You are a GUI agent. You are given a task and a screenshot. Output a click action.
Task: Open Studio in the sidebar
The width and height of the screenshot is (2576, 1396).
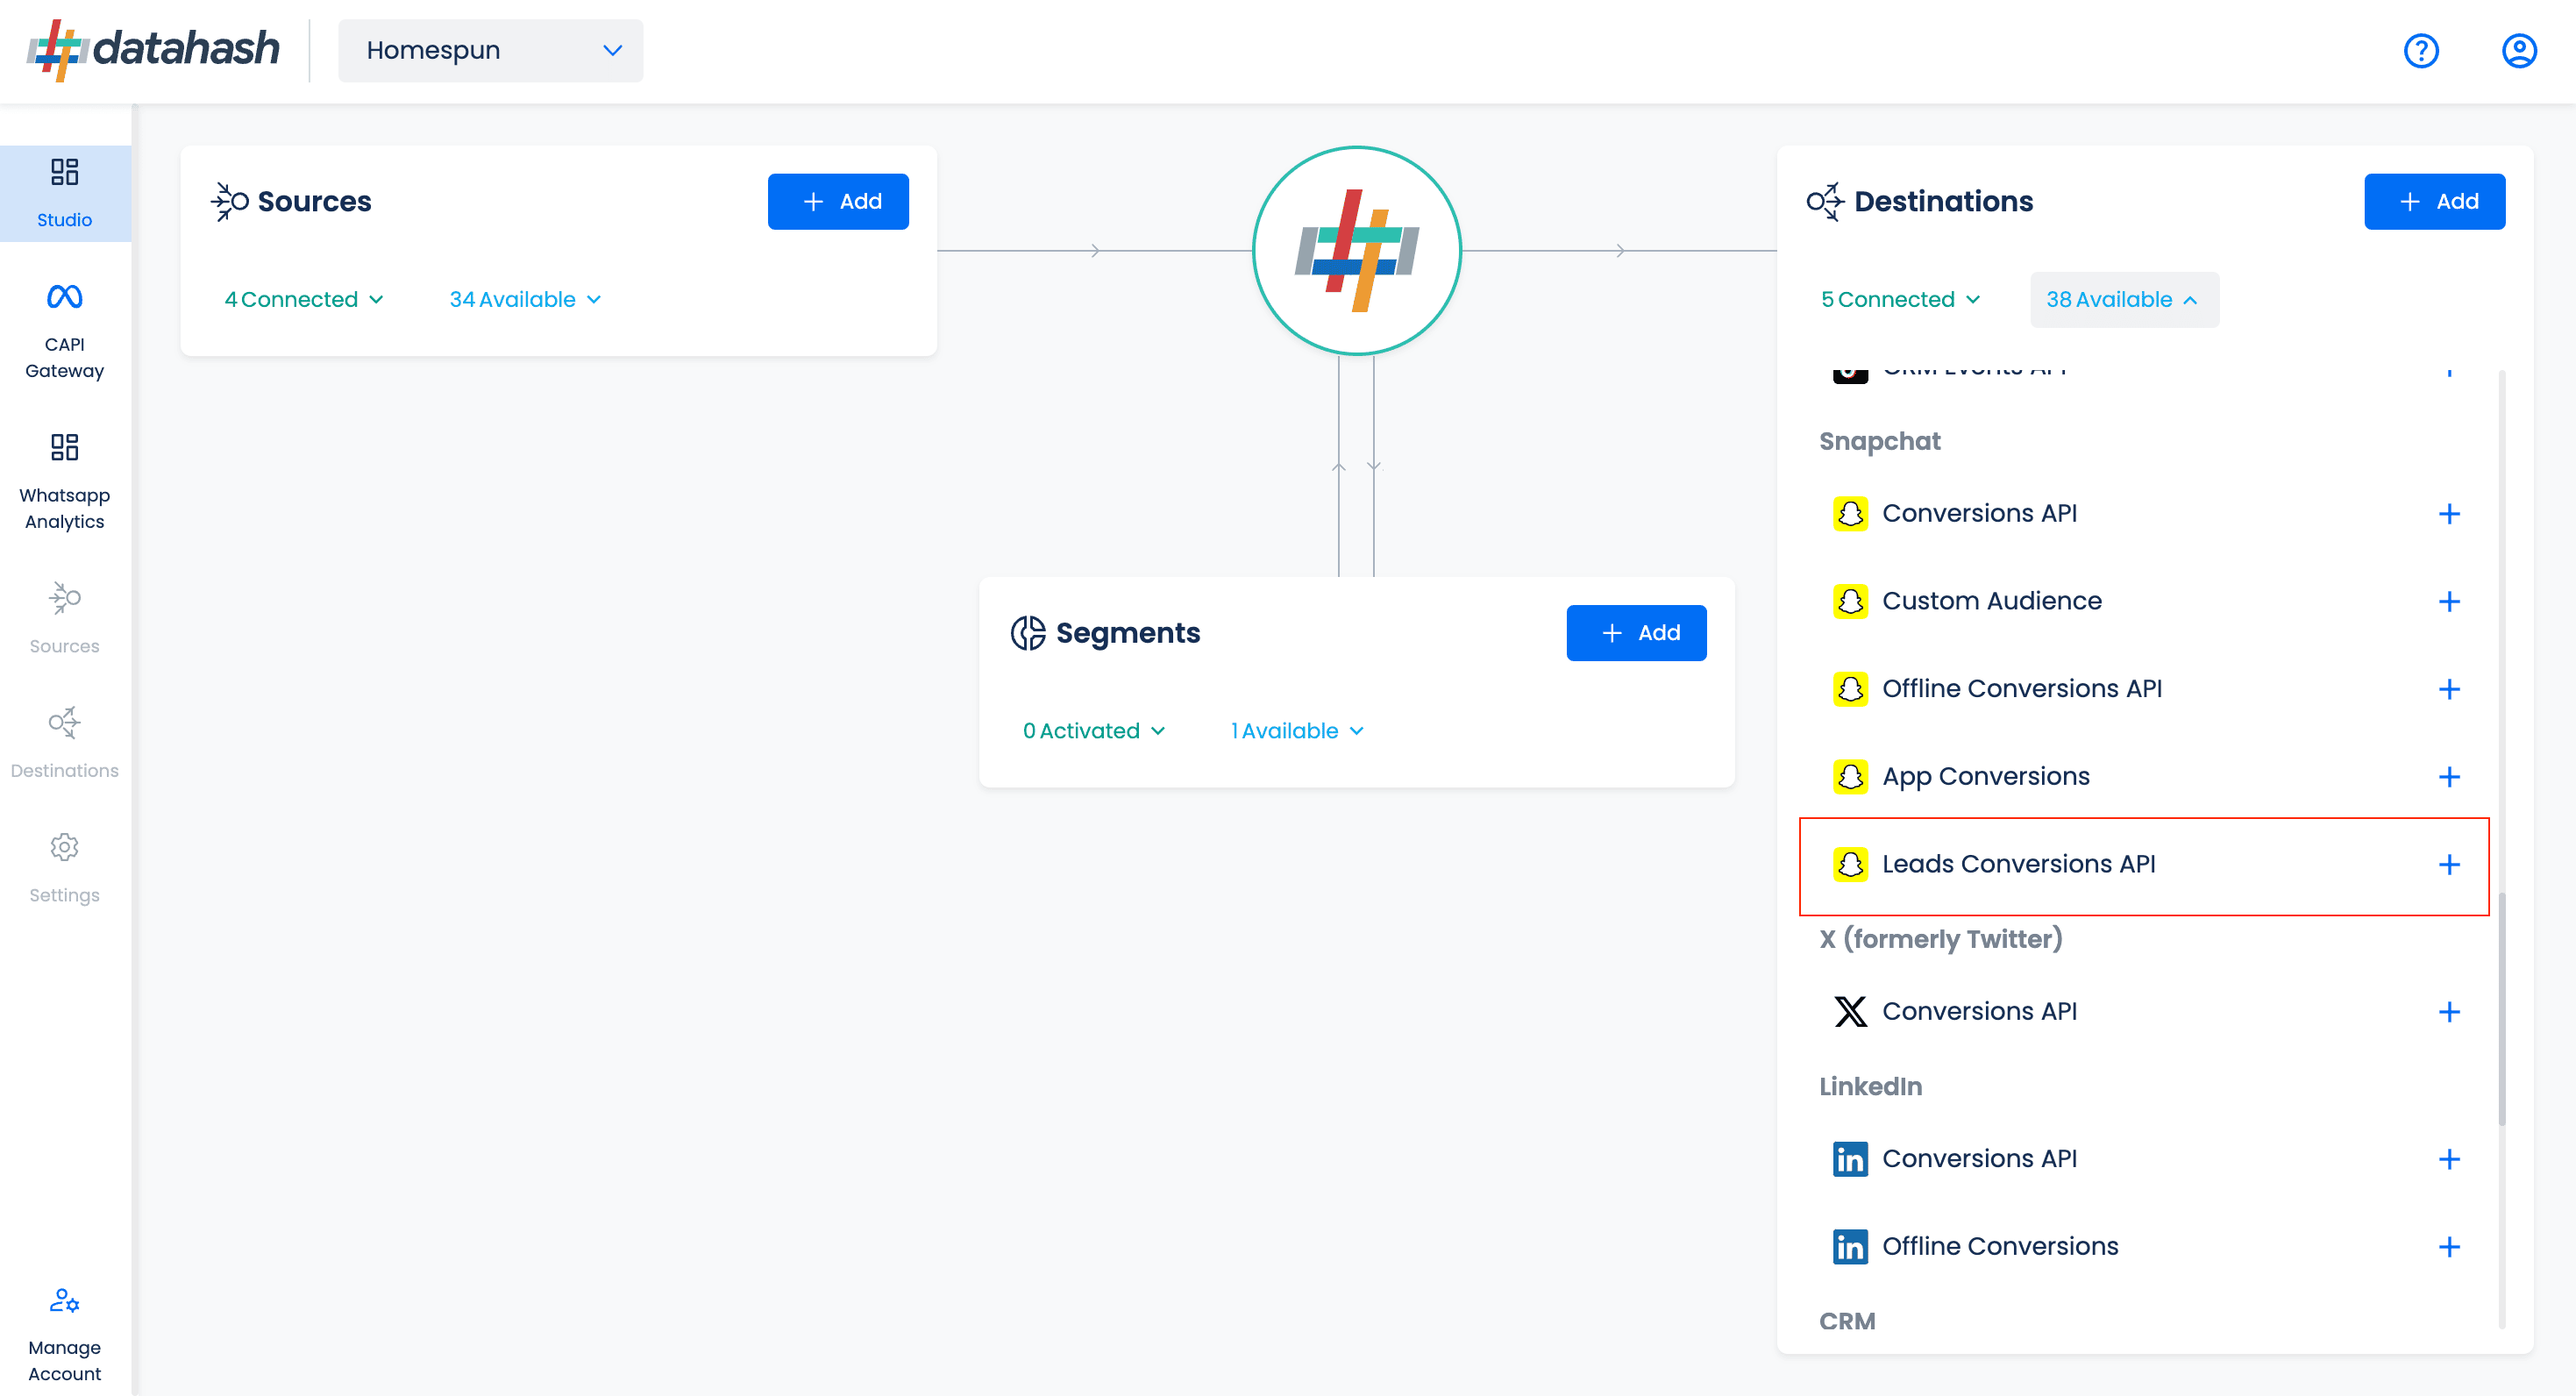point(65,193)
